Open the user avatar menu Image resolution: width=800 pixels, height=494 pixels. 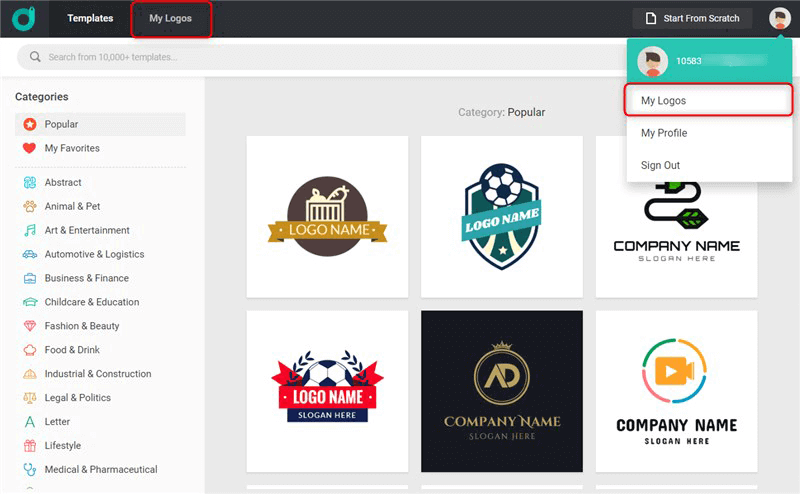[x=779, y=18]
